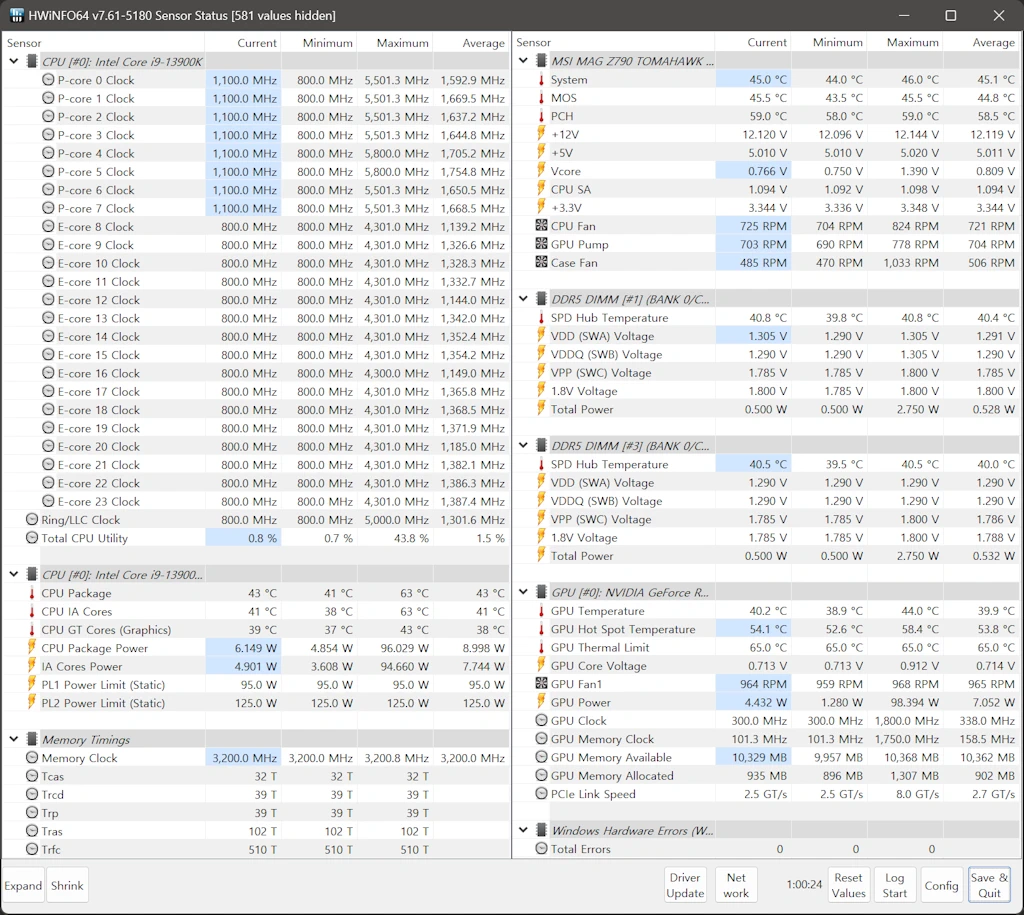Image resolution: width=1024 pixels, height=915 pixels.
Task: Select the P-core 4 Clock row
Action: [x=255, y=153]
